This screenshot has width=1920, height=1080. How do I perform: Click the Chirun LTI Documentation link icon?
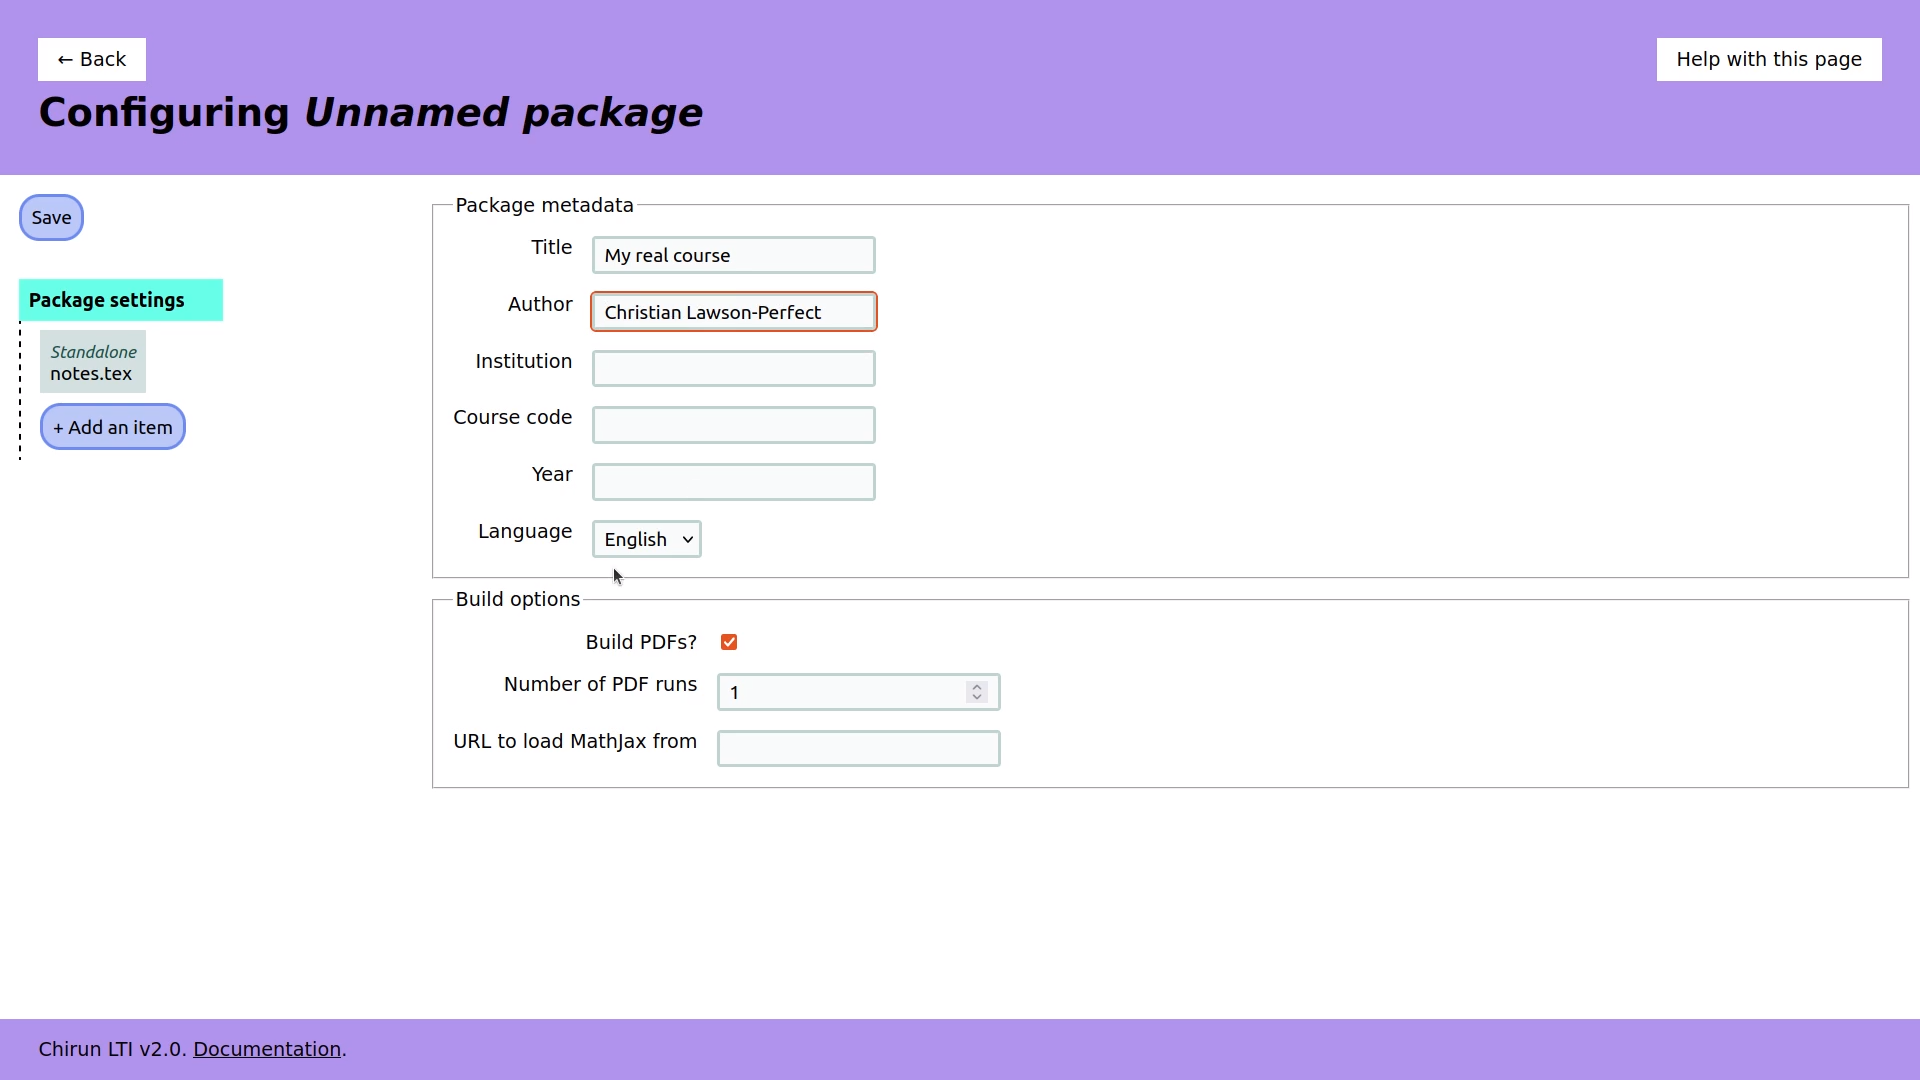(266, 1048)
